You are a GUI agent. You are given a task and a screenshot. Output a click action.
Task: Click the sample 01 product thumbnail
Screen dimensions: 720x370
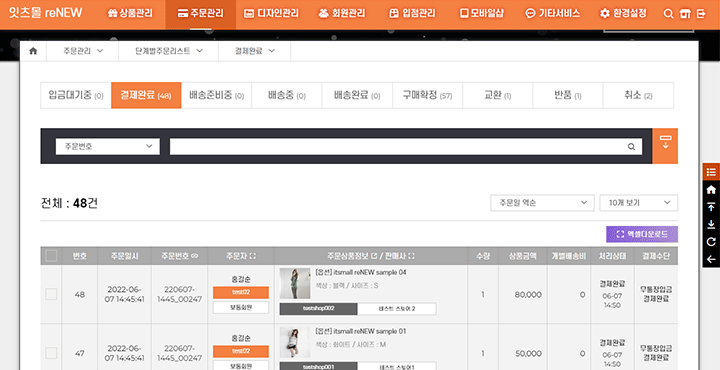point(295,342)
